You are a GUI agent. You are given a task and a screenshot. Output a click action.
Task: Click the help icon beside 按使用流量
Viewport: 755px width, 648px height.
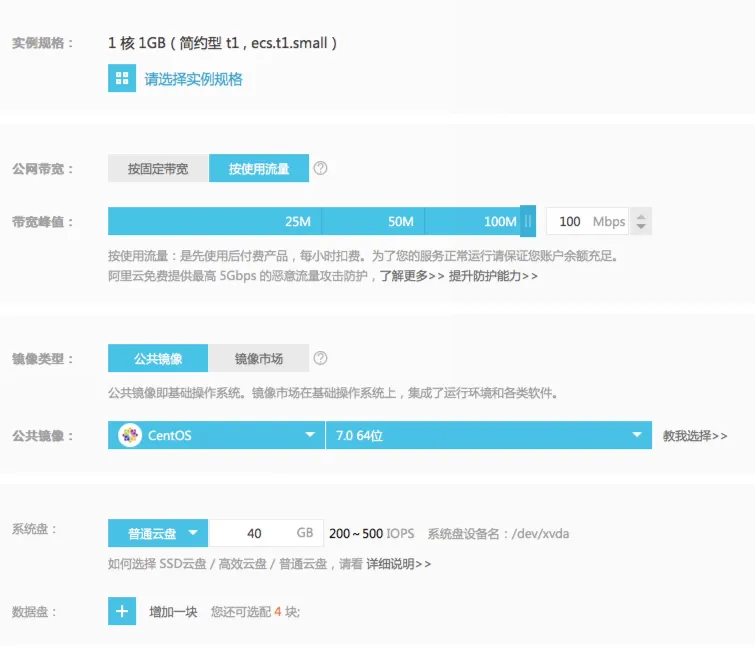click(320, 168)
